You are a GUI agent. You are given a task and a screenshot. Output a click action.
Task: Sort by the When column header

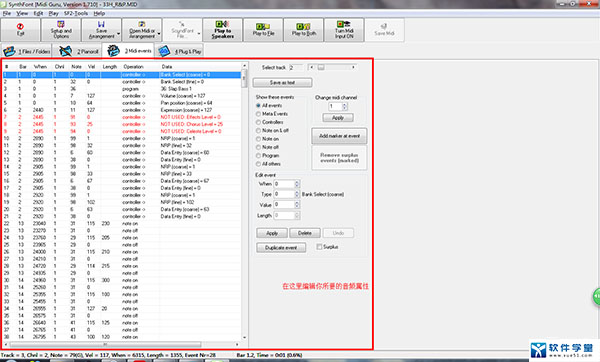40,67
